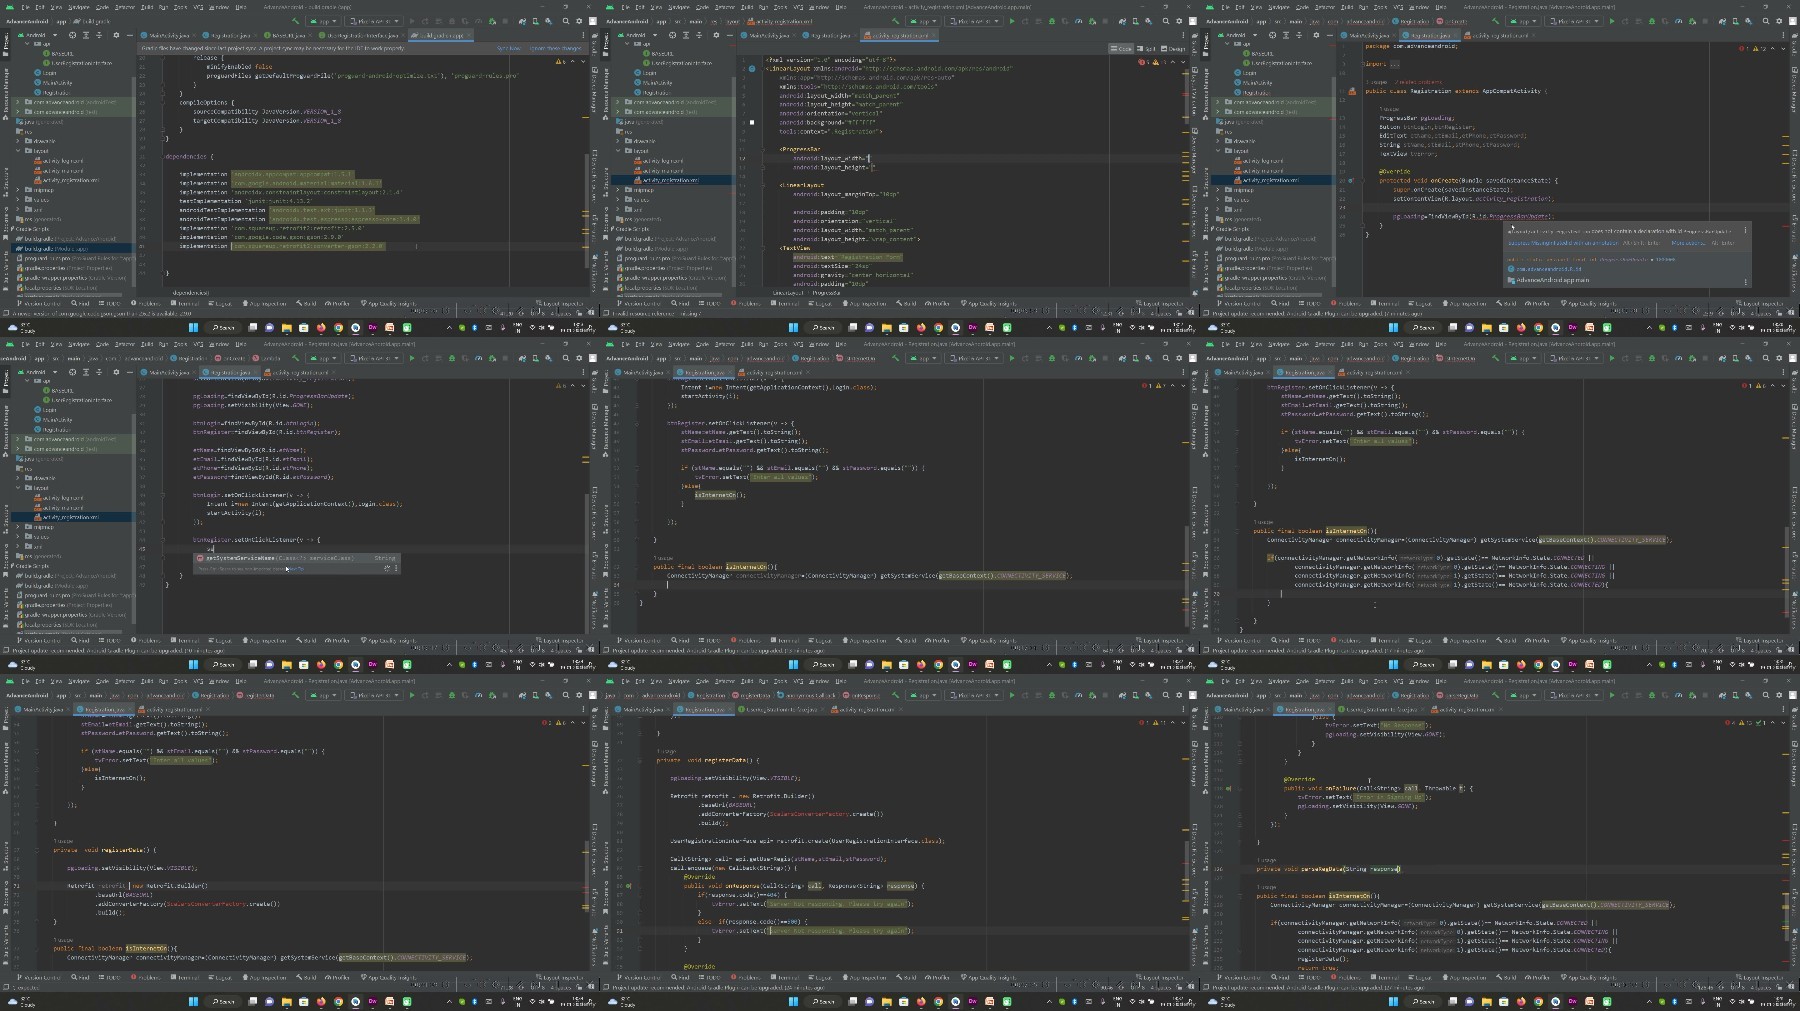The image size is (1800, 1011).
Task: Open app run configuration dropdown in build.gradle window
Action: point(325,21)
